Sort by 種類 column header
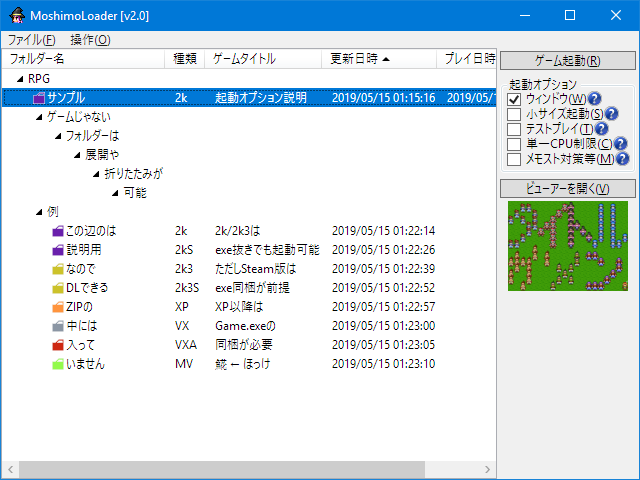 coord(184,59)
